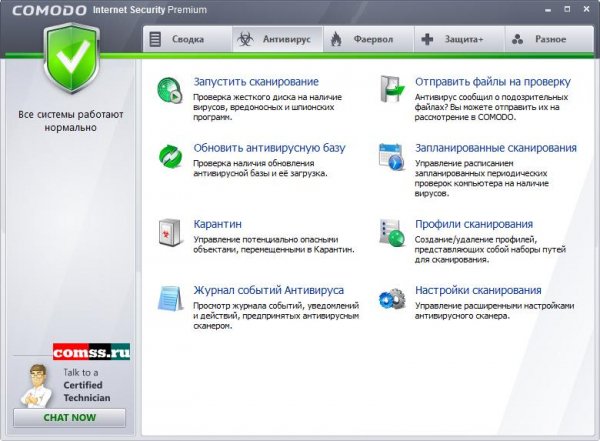
Task: Minimize the COMODO window
Action: click(548, 10)
